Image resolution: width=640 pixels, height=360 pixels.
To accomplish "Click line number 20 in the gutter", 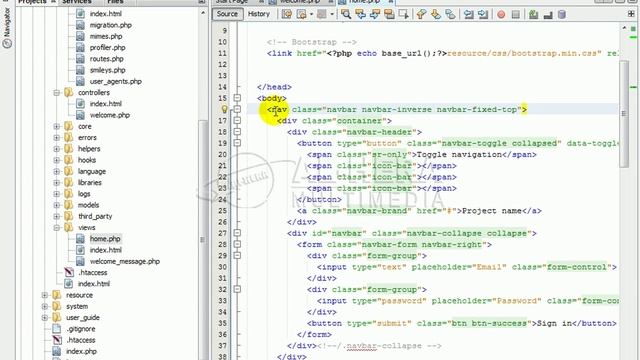I will tap(222, 154).
